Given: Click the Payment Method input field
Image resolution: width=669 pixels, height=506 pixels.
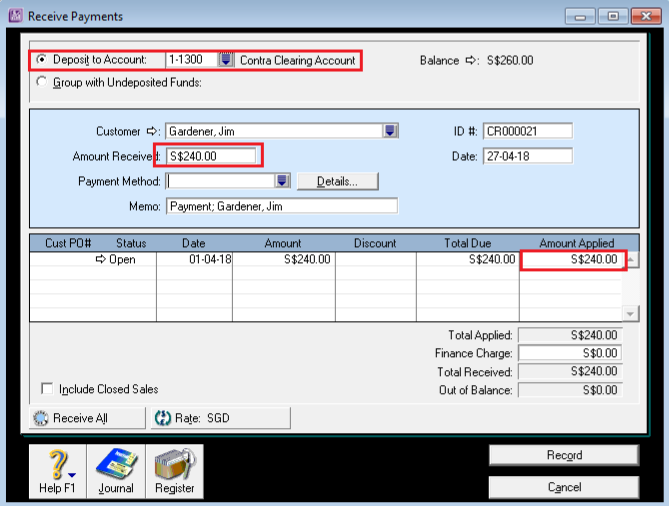Looking at the screenshot, I should [221, 181].
